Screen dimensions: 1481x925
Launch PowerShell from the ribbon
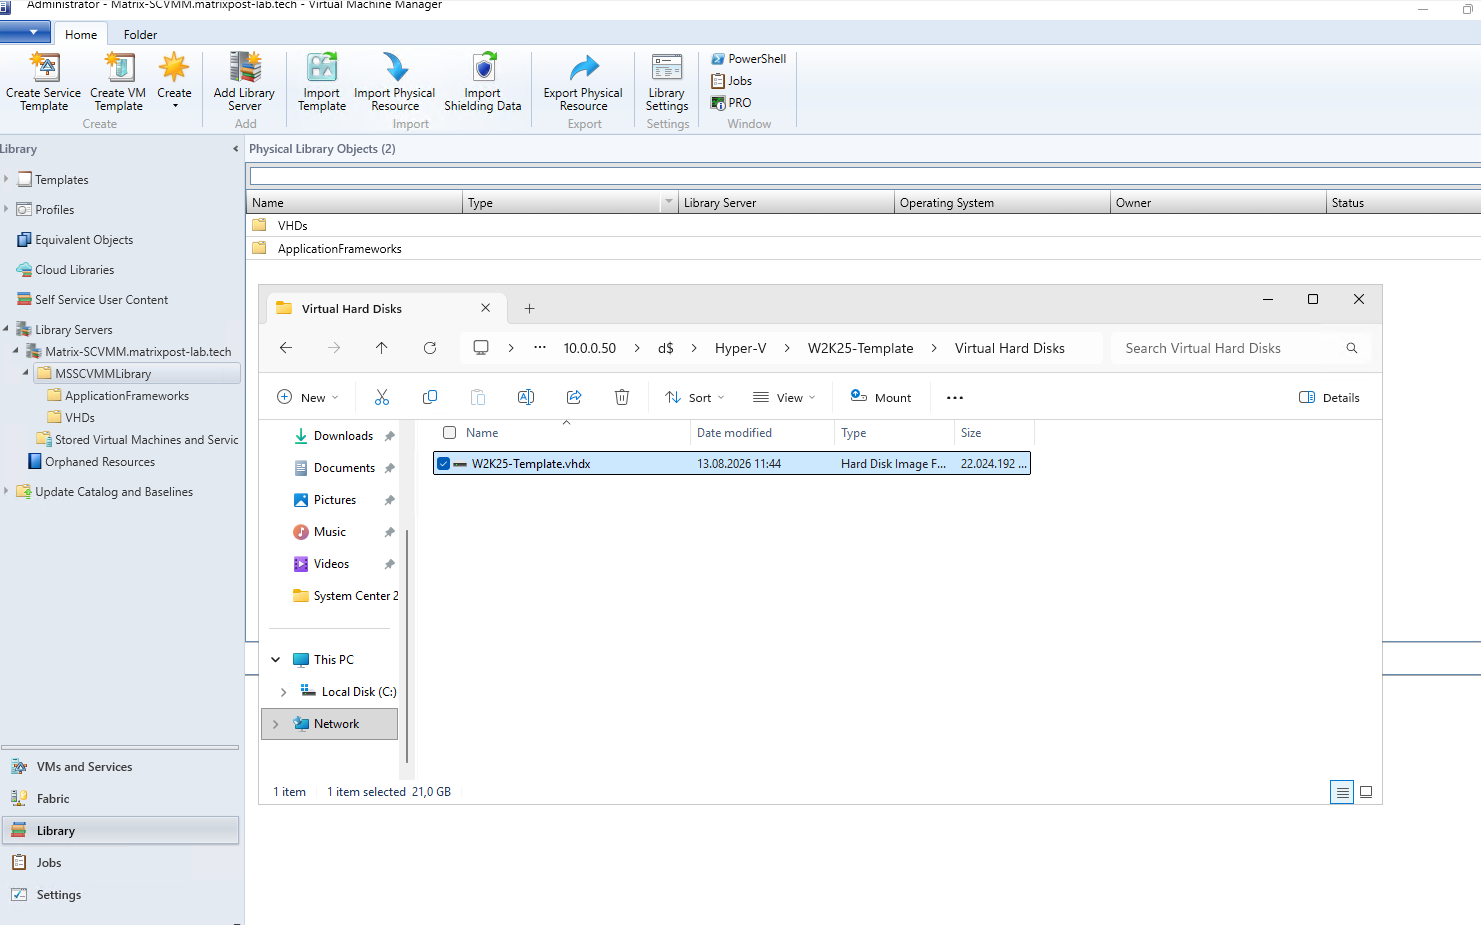(x=748, y=59)
